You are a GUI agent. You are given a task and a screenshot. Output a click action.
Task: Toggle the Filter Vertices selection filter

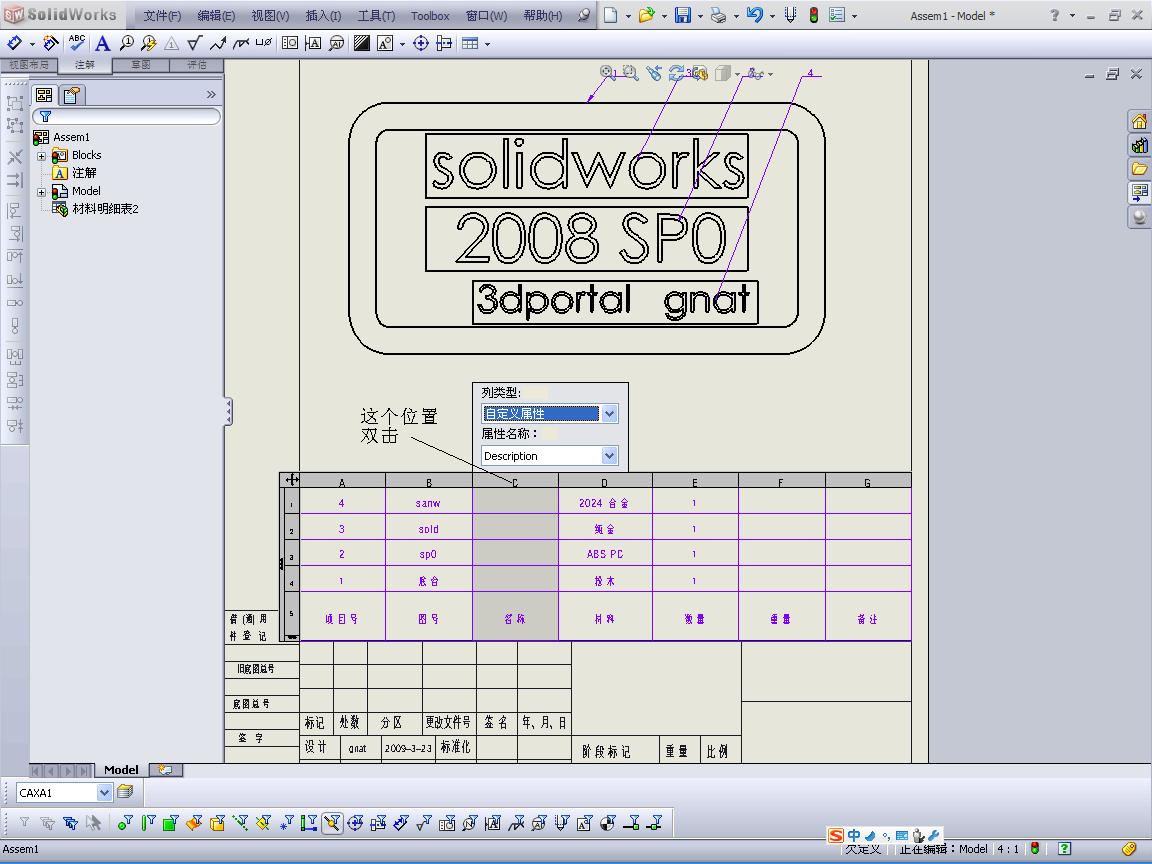click(x=125, y=823)
